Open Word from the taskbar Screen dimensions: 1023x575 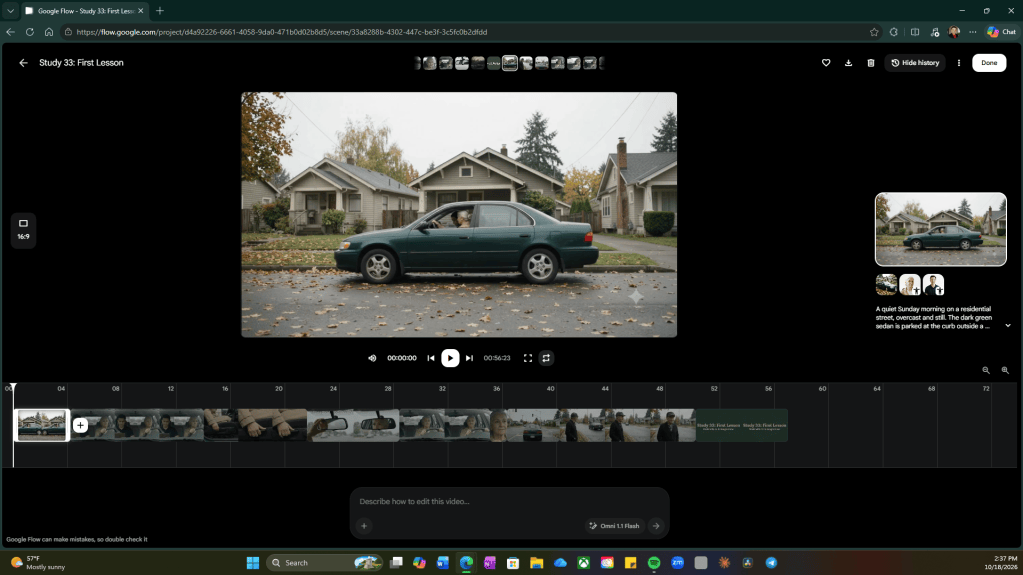(x=443, y=563)
